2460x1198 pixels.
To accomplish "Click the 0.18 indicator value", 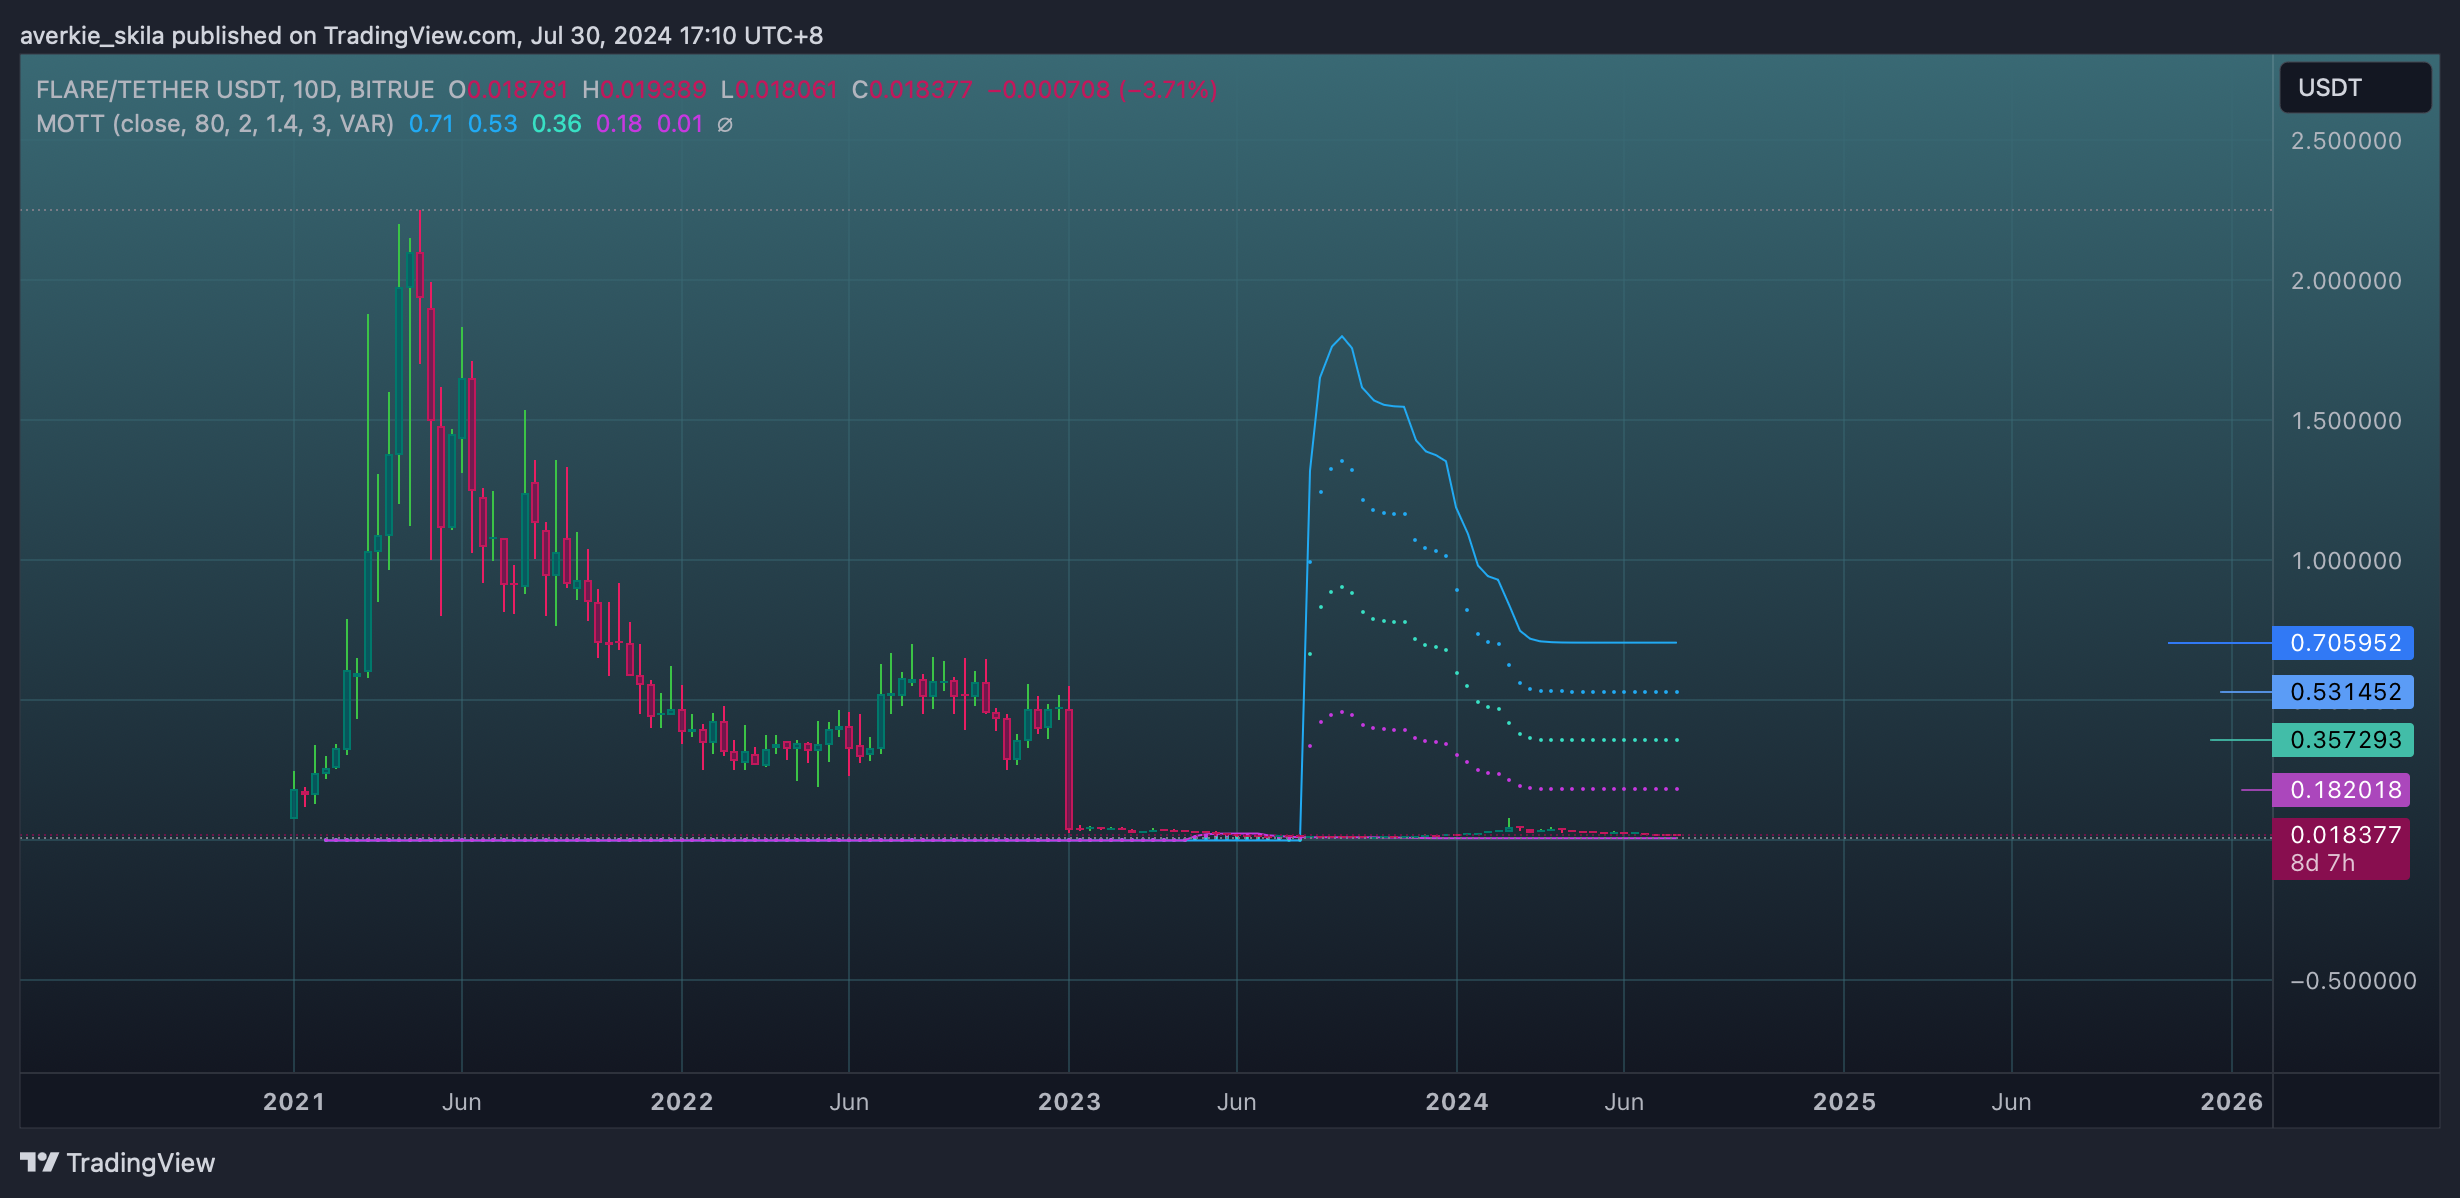I will click(619, 124).
